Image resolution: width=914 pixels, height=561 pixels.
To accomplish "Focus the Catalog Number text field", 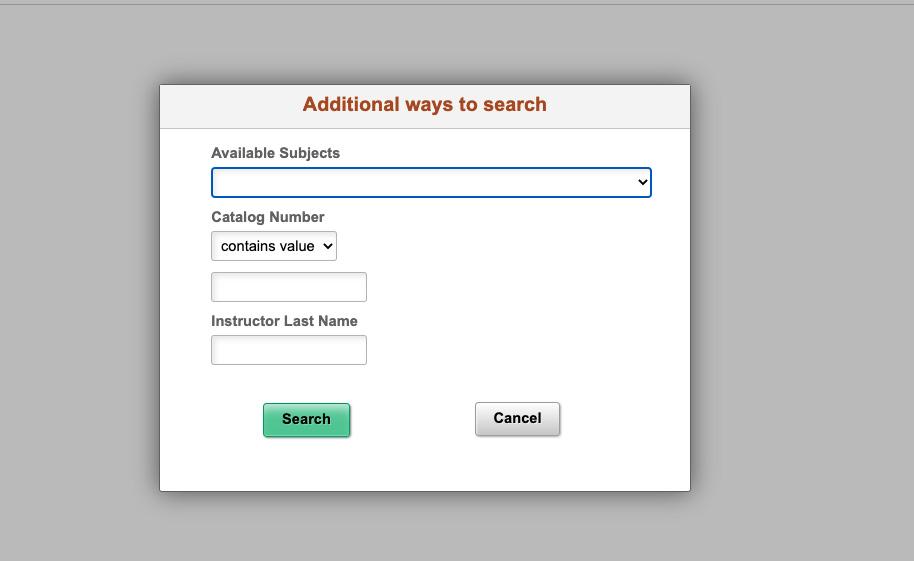I will tap(289, 287).
